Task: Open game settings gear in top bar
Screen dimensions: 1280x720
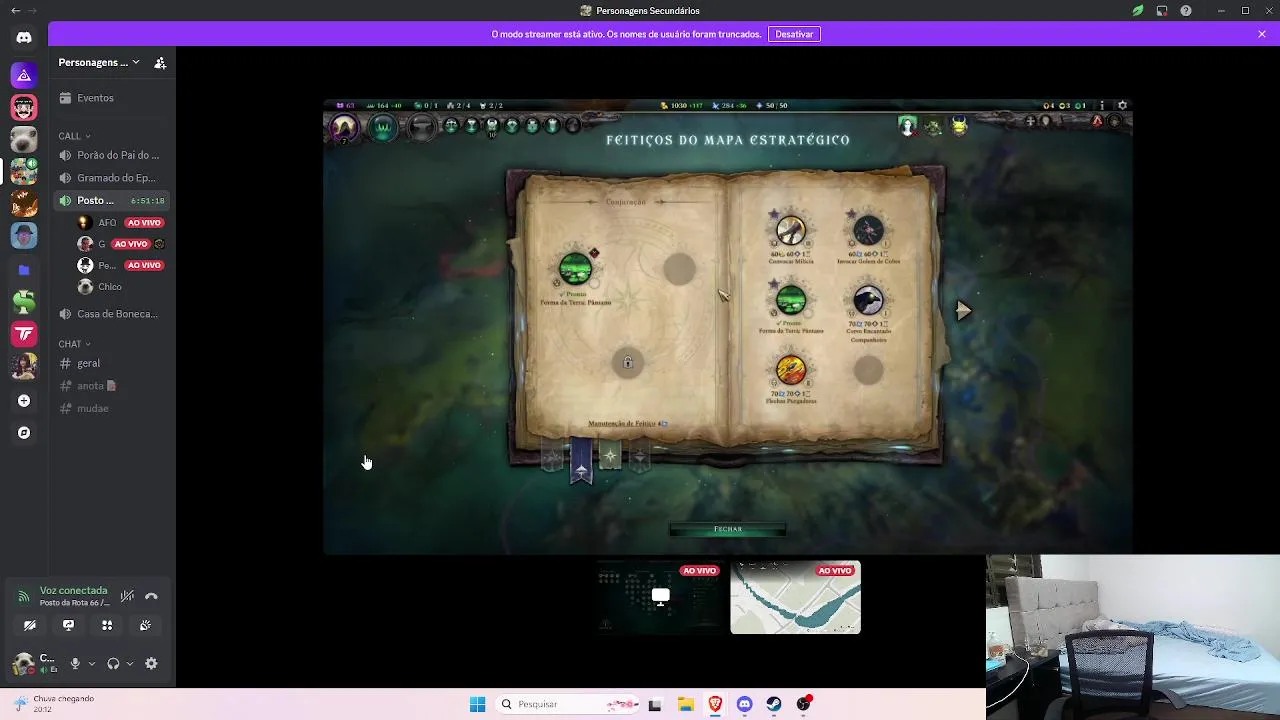Action: pos(1122,105)
